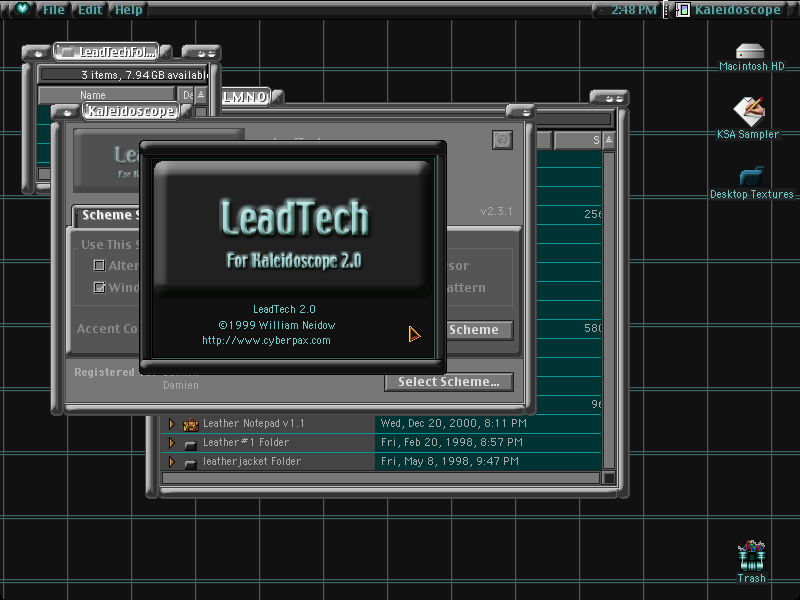Open the File menu
Viewport: 800px width, 600px height.
(x=53, y=10)
